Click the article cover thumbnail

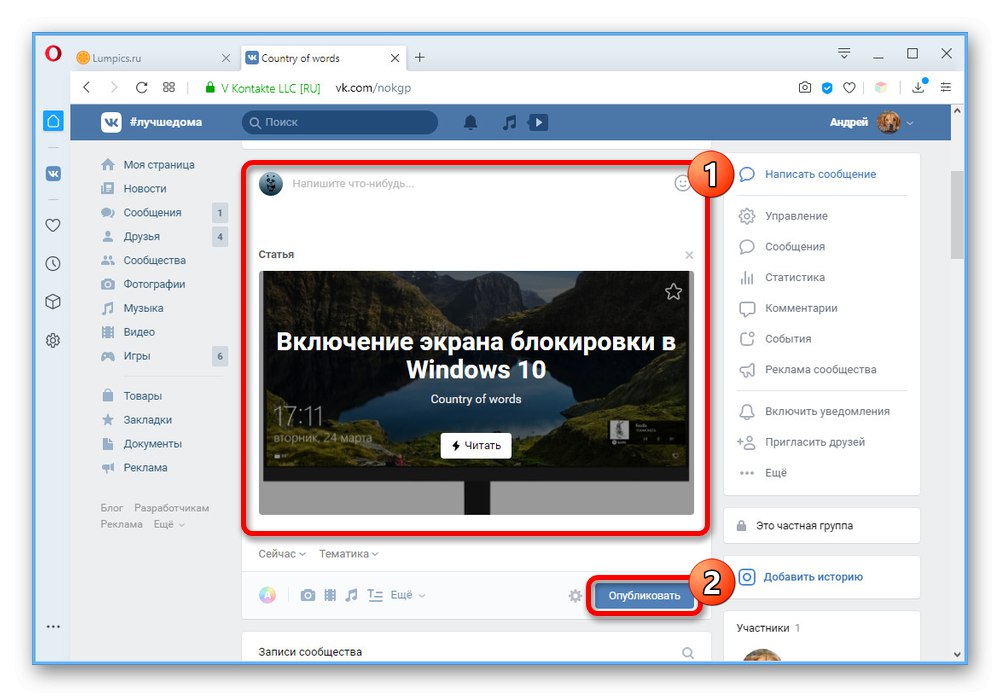pos(476,392)
